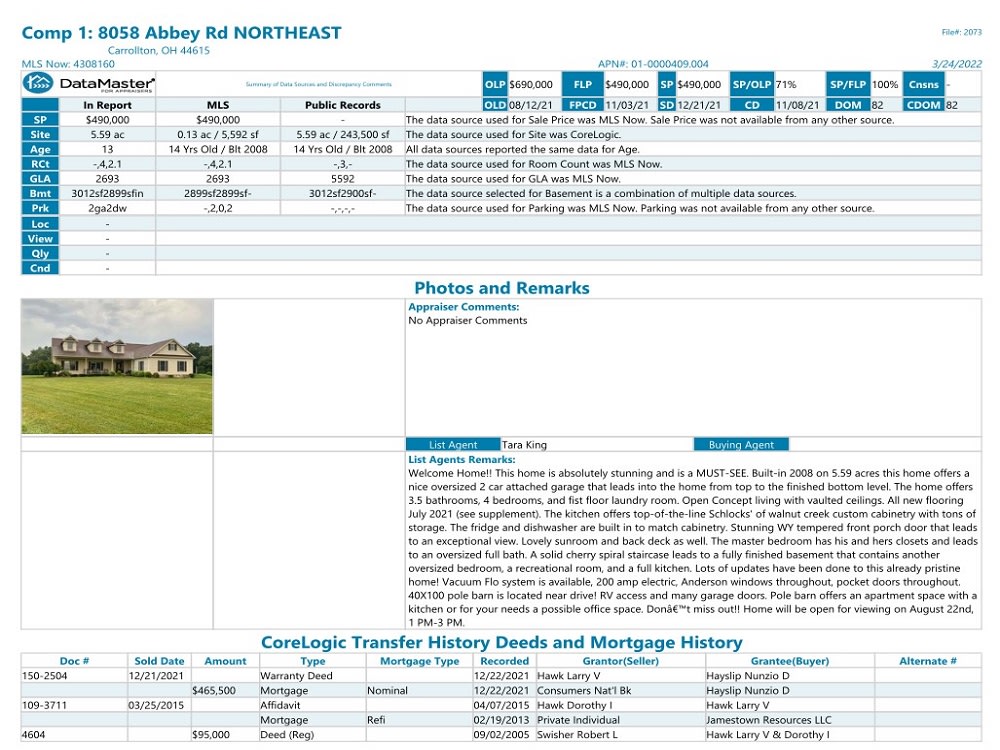Click SP/FLP value '100%'
The height and width of the screenshot is (750, 1000).
point(885,84)
